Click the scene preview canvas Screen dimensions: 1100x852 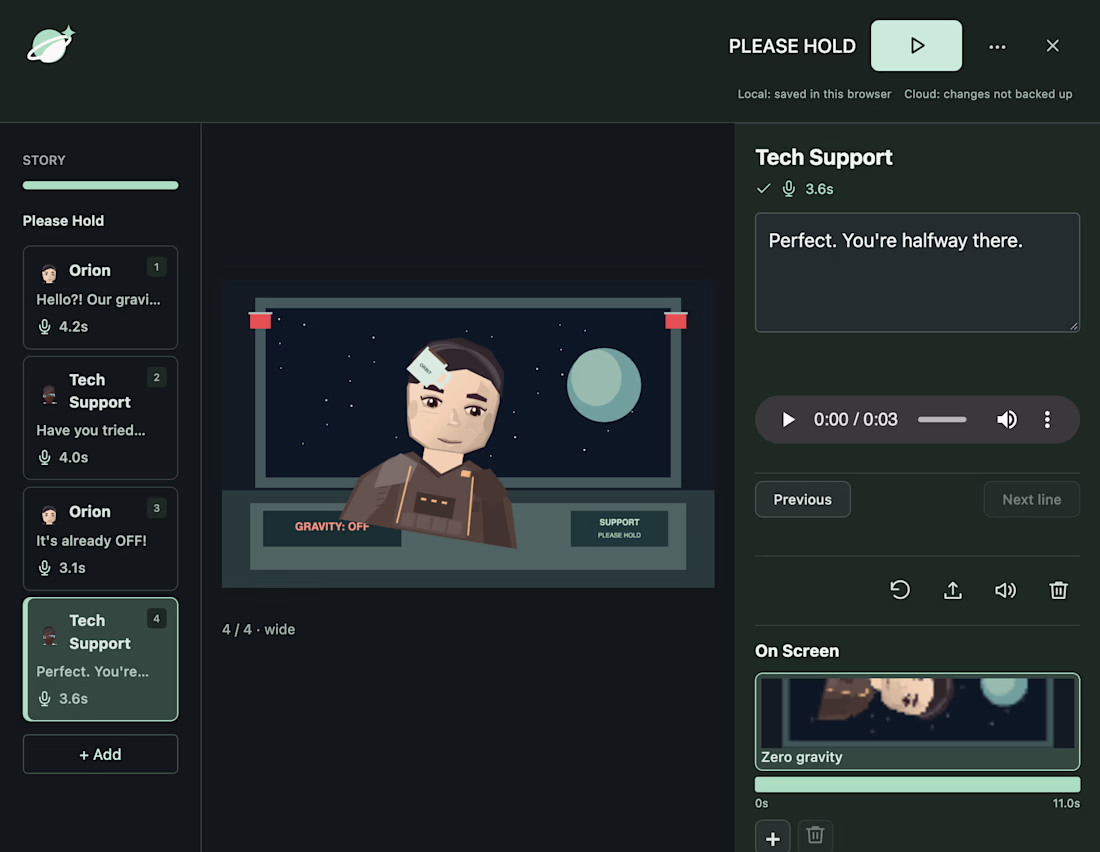click(468, 434)
